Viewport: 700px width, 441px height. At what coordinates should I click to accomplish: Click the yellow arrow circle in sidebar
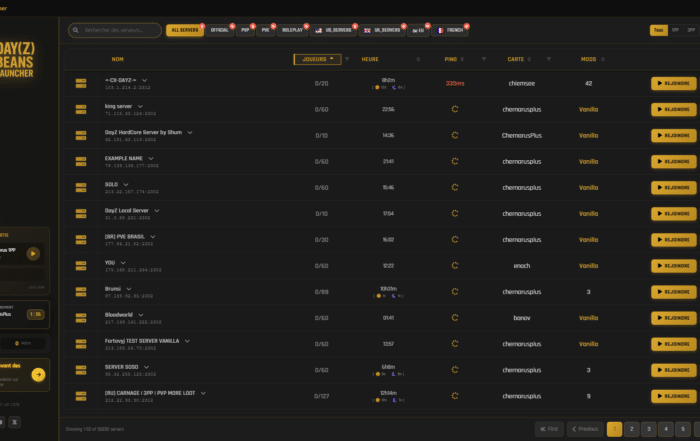point(38,374)
